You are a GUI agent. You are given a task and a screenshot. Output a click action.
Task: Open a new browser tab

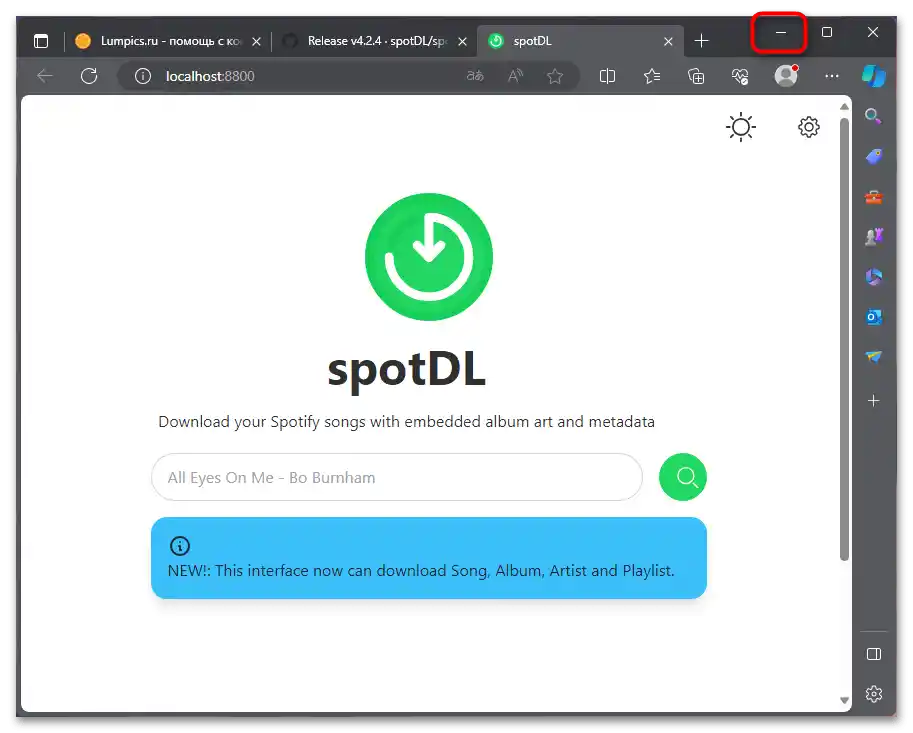(702, 41)
